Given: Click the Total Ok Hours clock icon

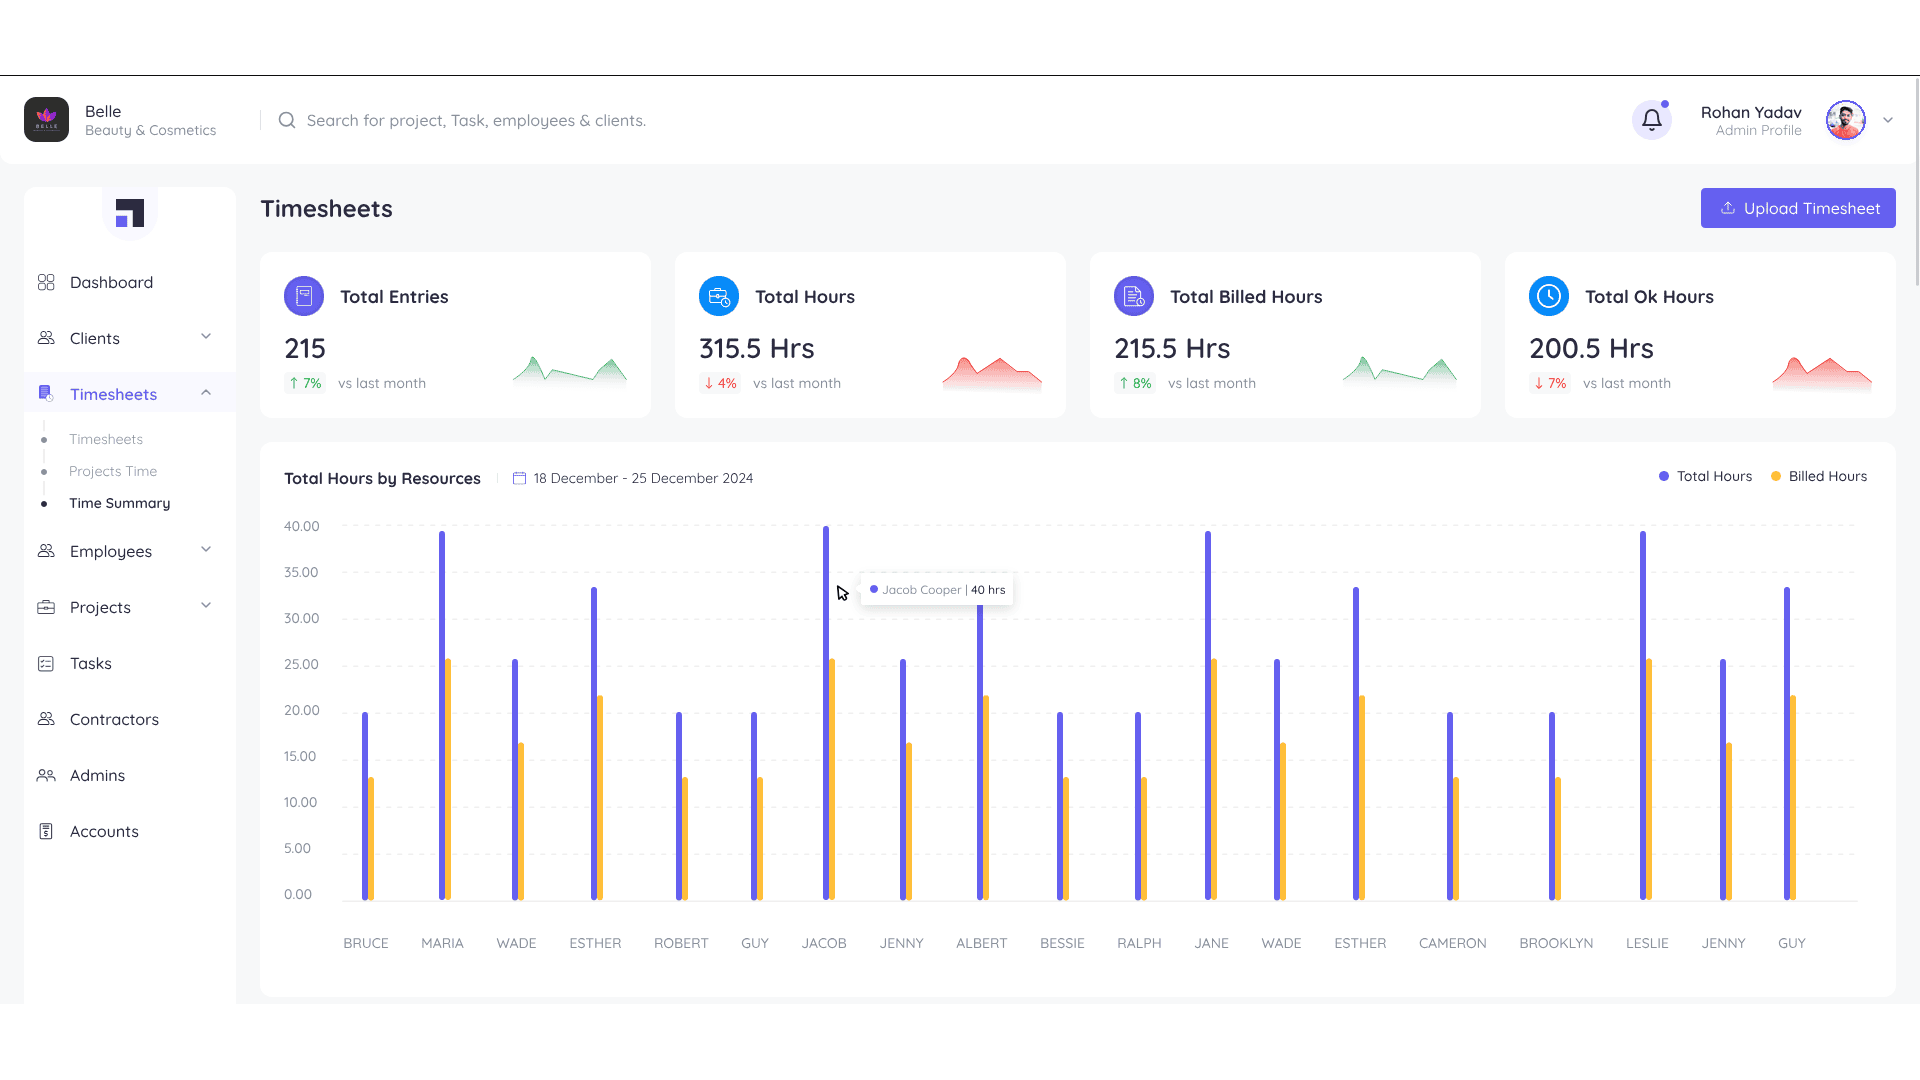Looking at the screenshot, I should pyautogui.click(x=1549, y=296).
